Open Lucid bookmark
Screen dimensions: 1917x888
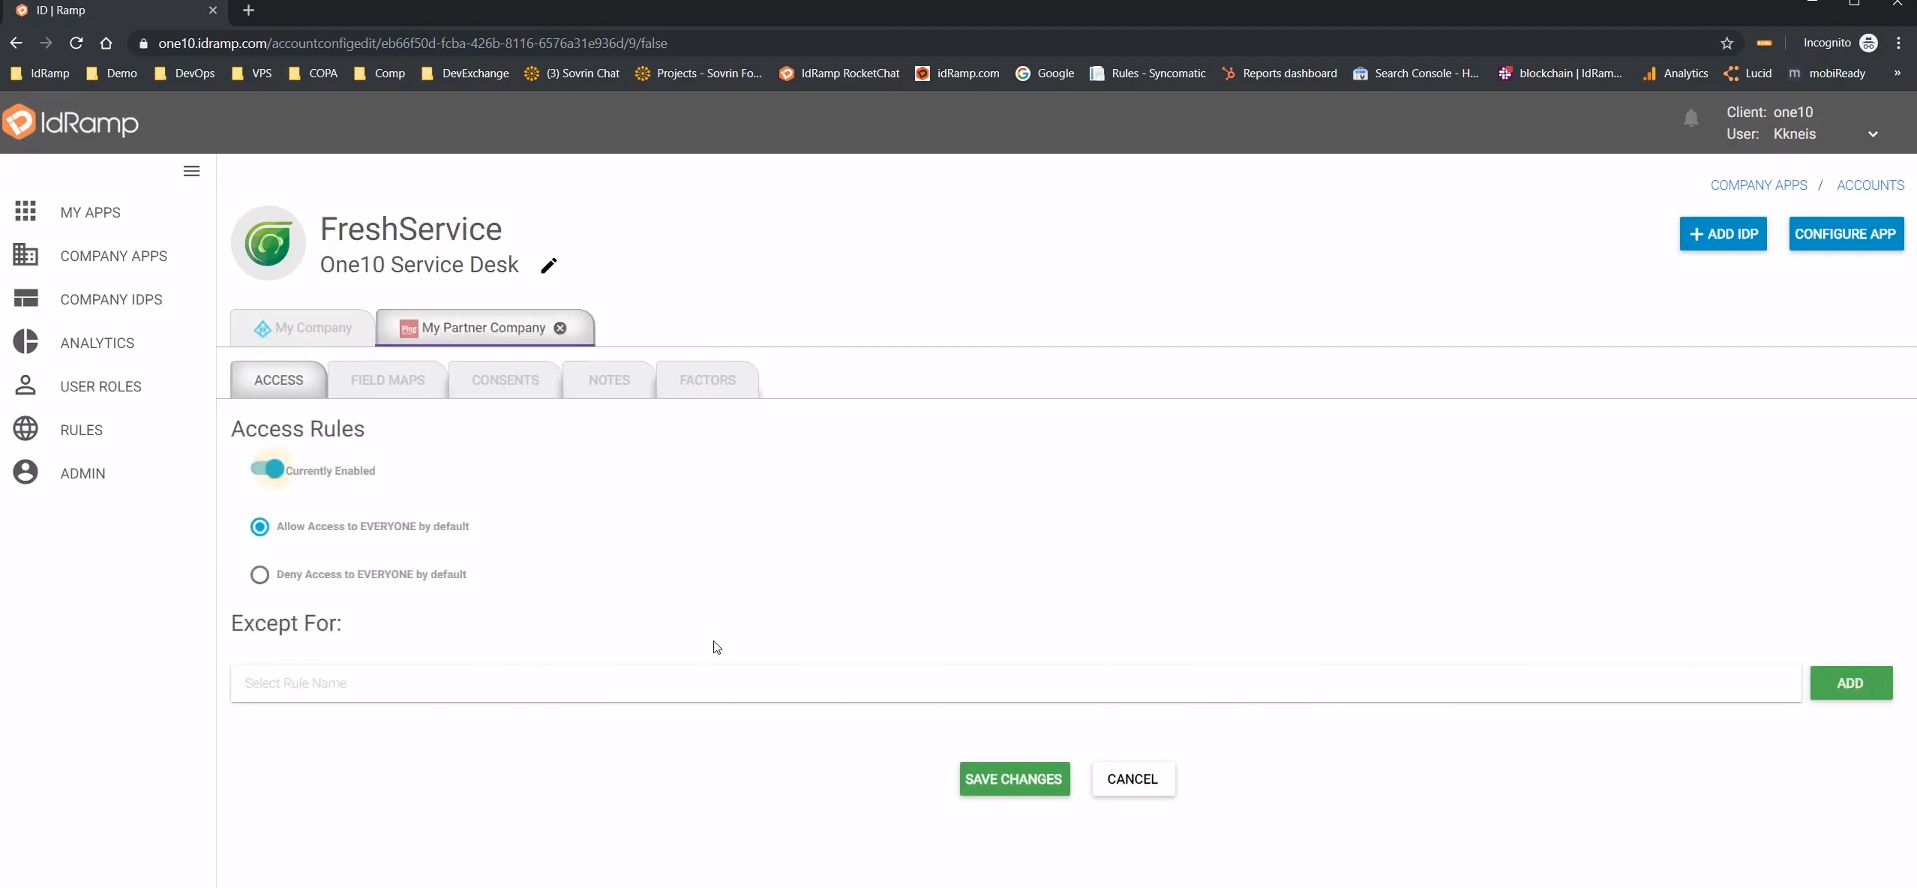click(1748, 73)
